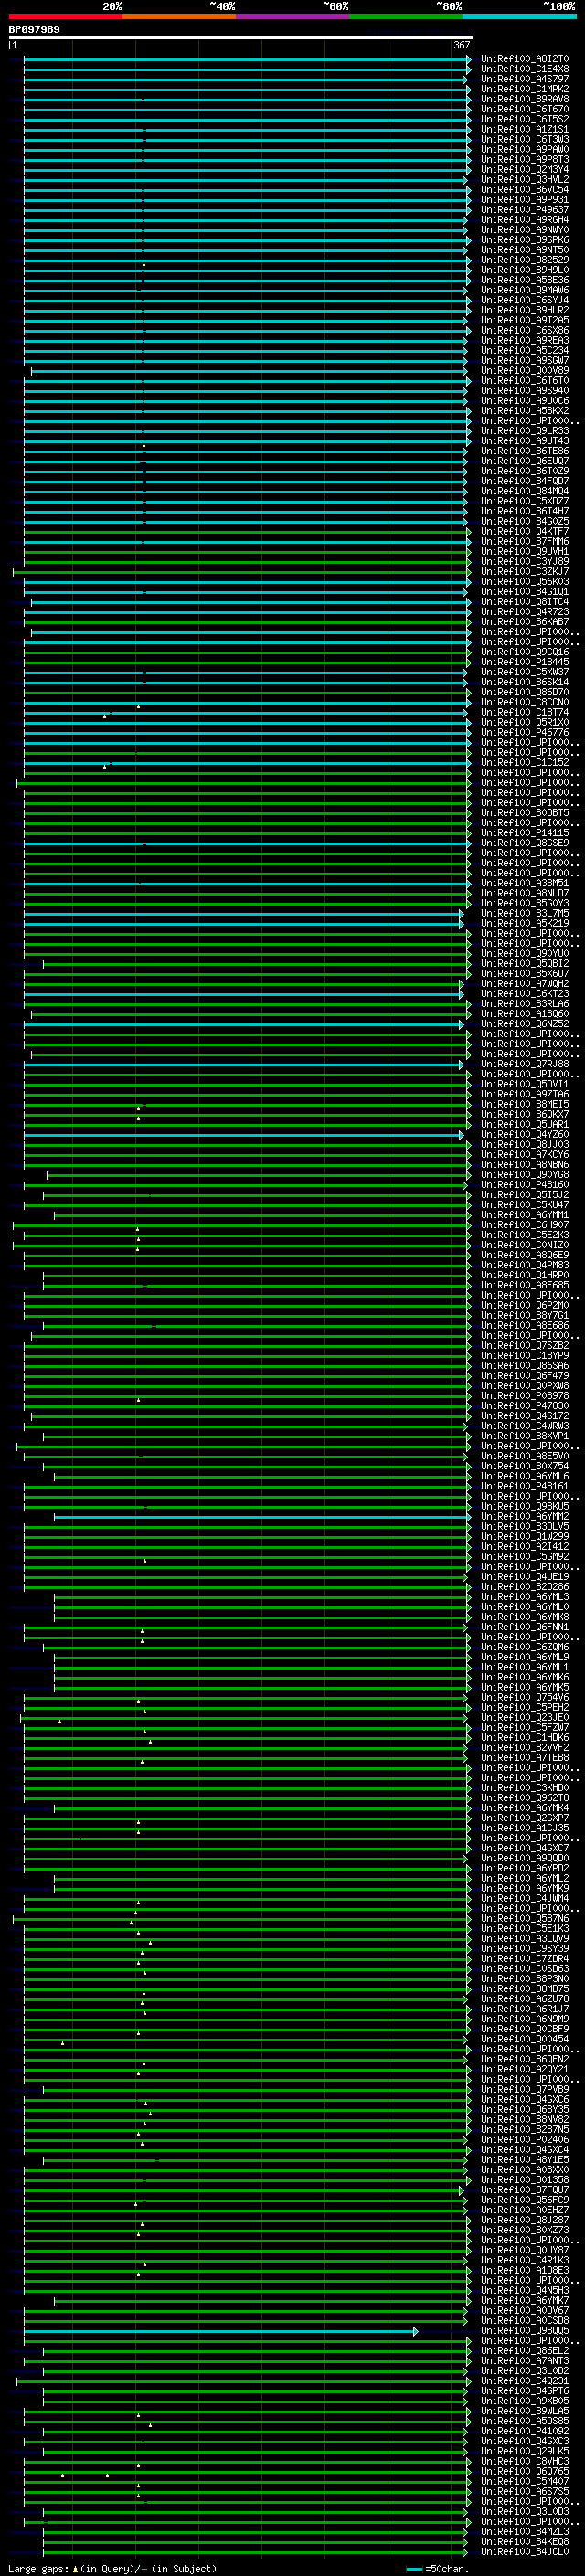The height and width of the screenshot is (2576, 585).
Task: Select the UniRef100_B5G0Y3 label
Action: [525, 903]
